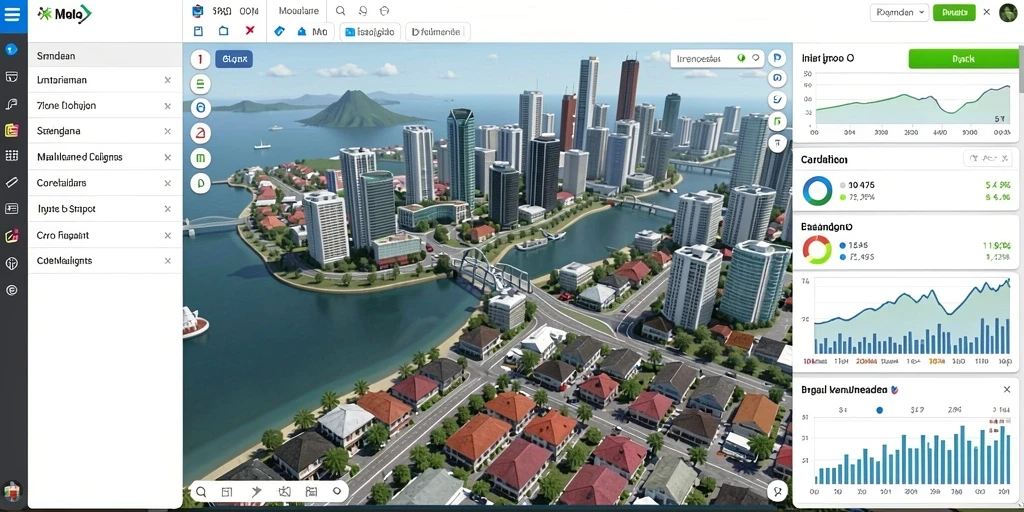Open the hamburger menu button
1024x512 pixels.
[x=12, y=14]
